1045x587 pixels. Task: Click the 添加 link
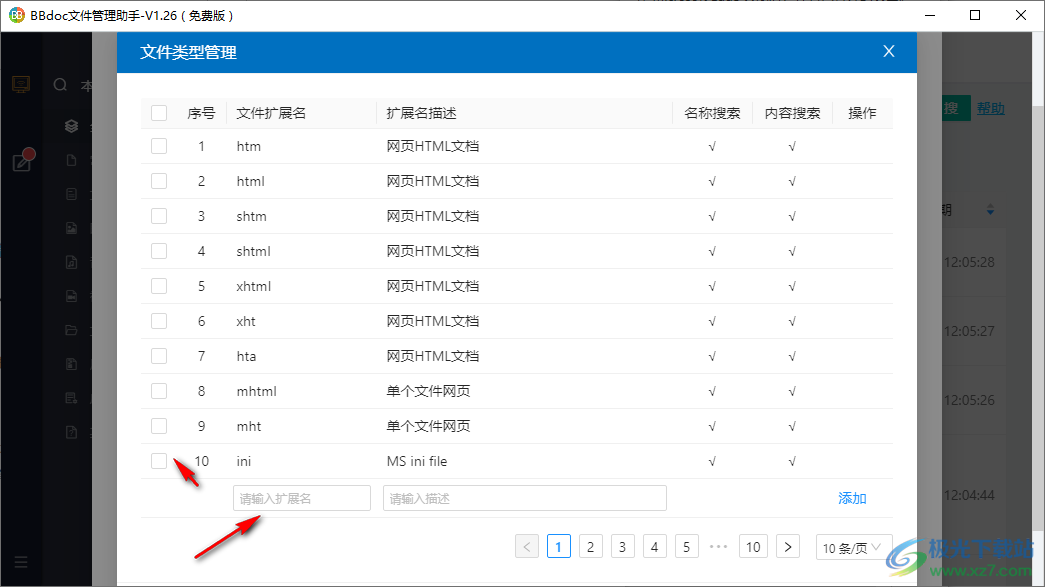click(x=852, y=498)
